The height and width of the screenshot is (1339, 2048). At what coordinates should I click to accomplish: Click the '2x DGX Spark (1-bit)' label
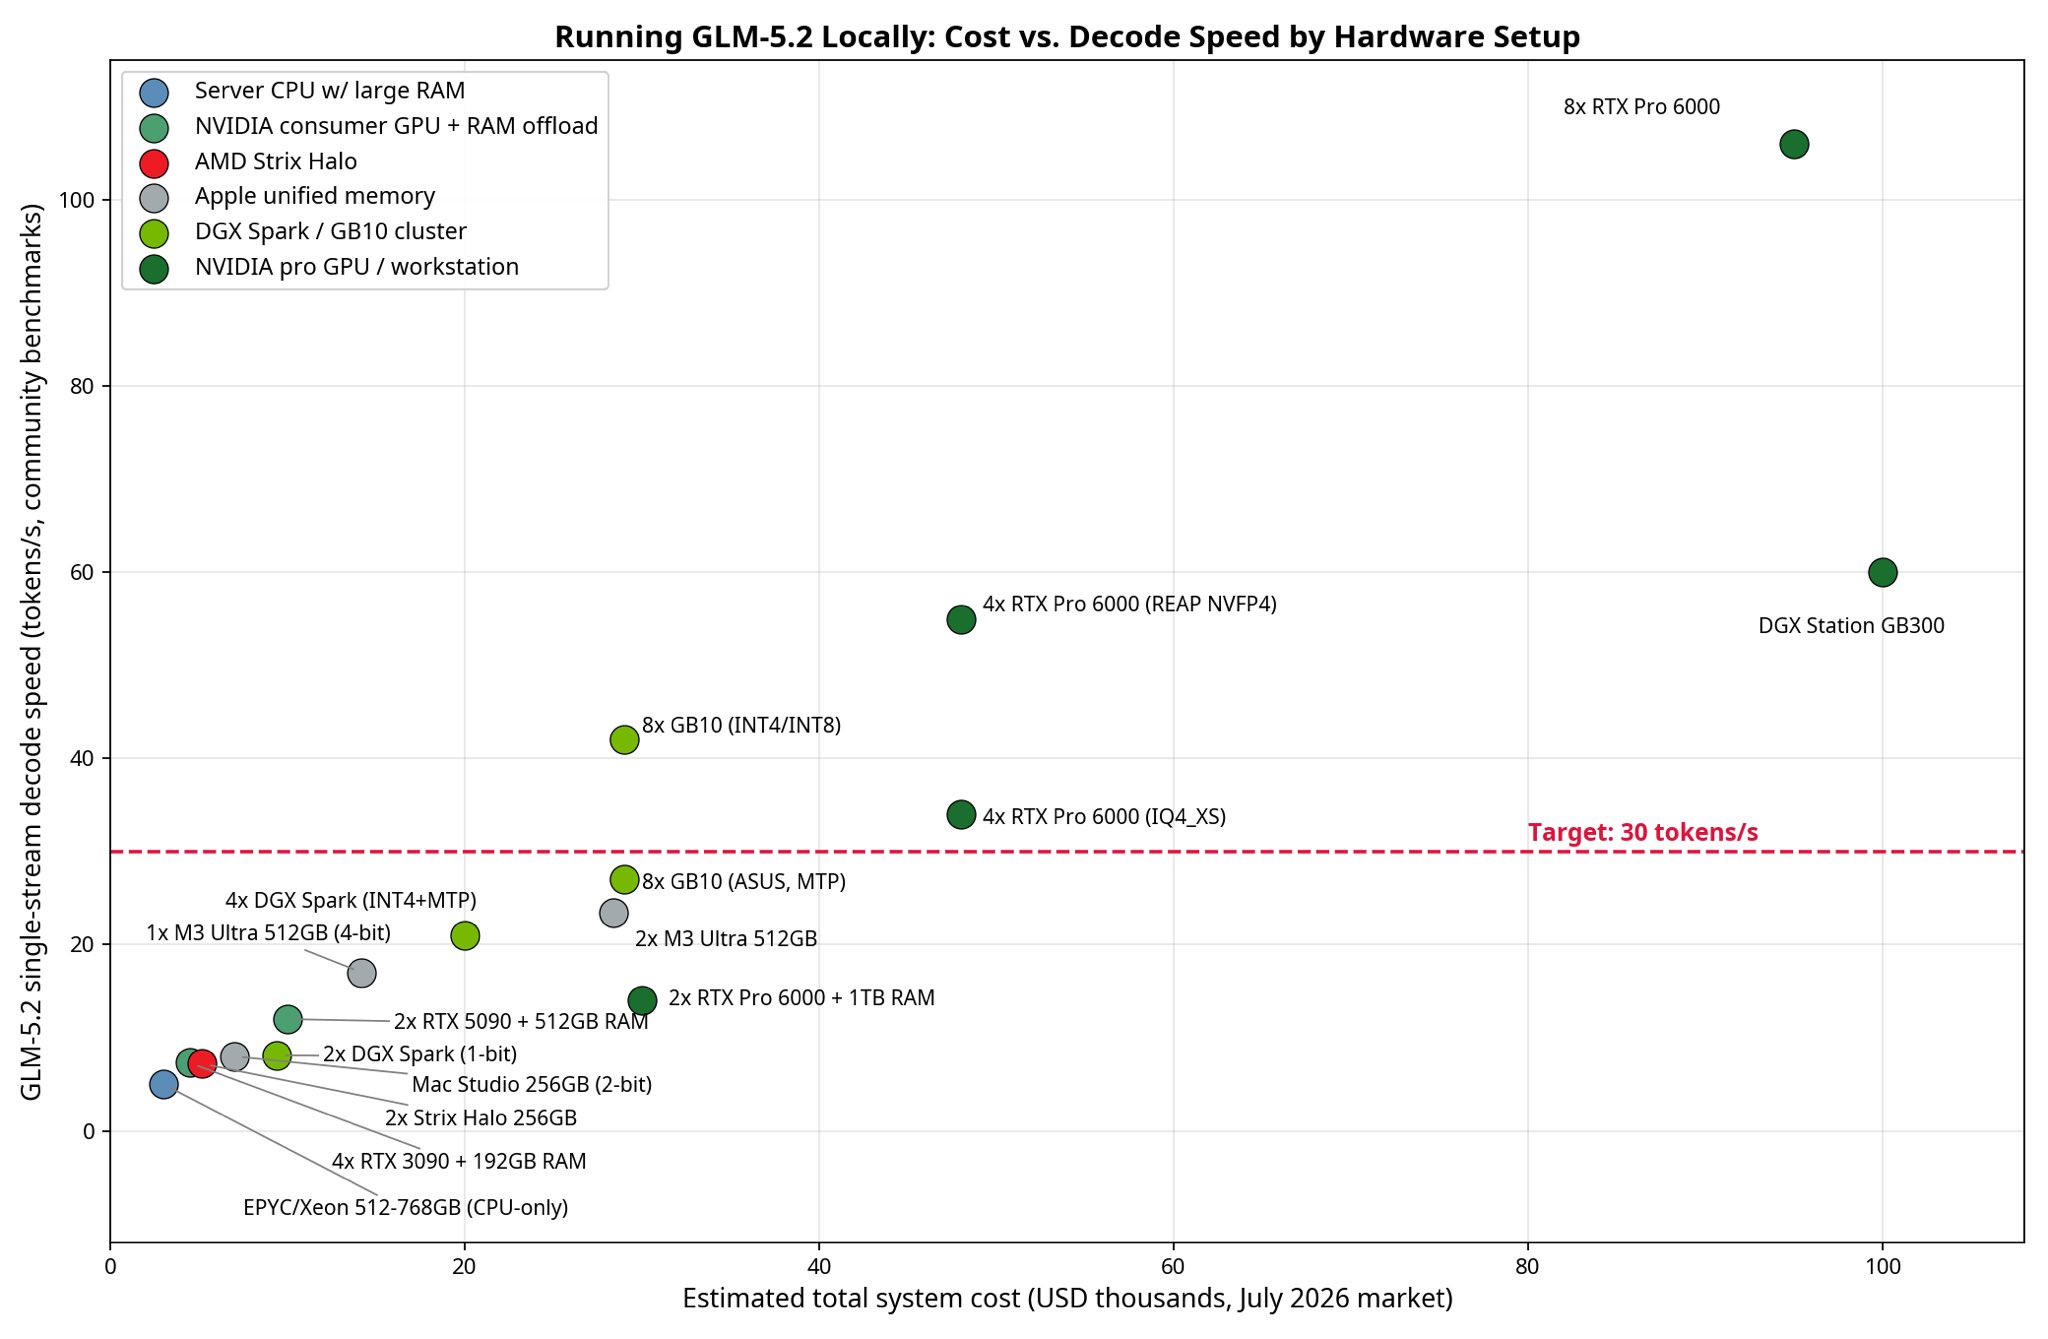420,1054
